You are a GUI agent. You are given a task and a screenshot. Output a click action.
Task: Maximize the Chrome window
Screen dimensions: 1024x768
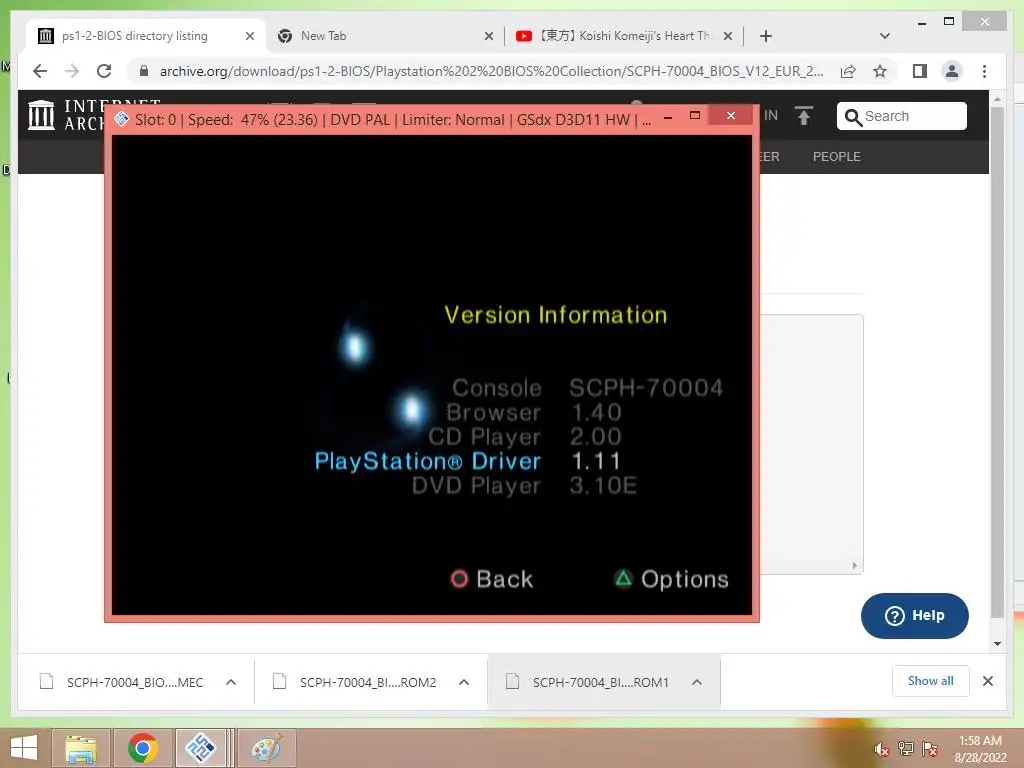tap(949, 22)
